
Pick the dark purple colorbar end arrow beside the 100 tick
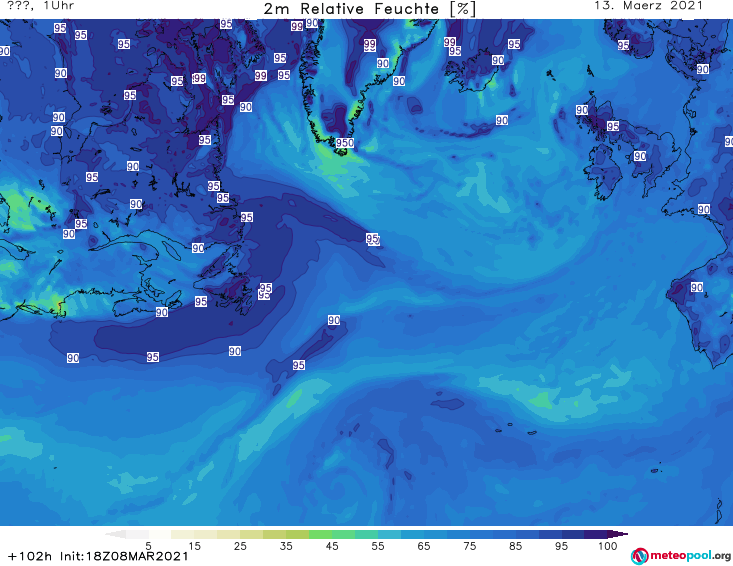618,534
